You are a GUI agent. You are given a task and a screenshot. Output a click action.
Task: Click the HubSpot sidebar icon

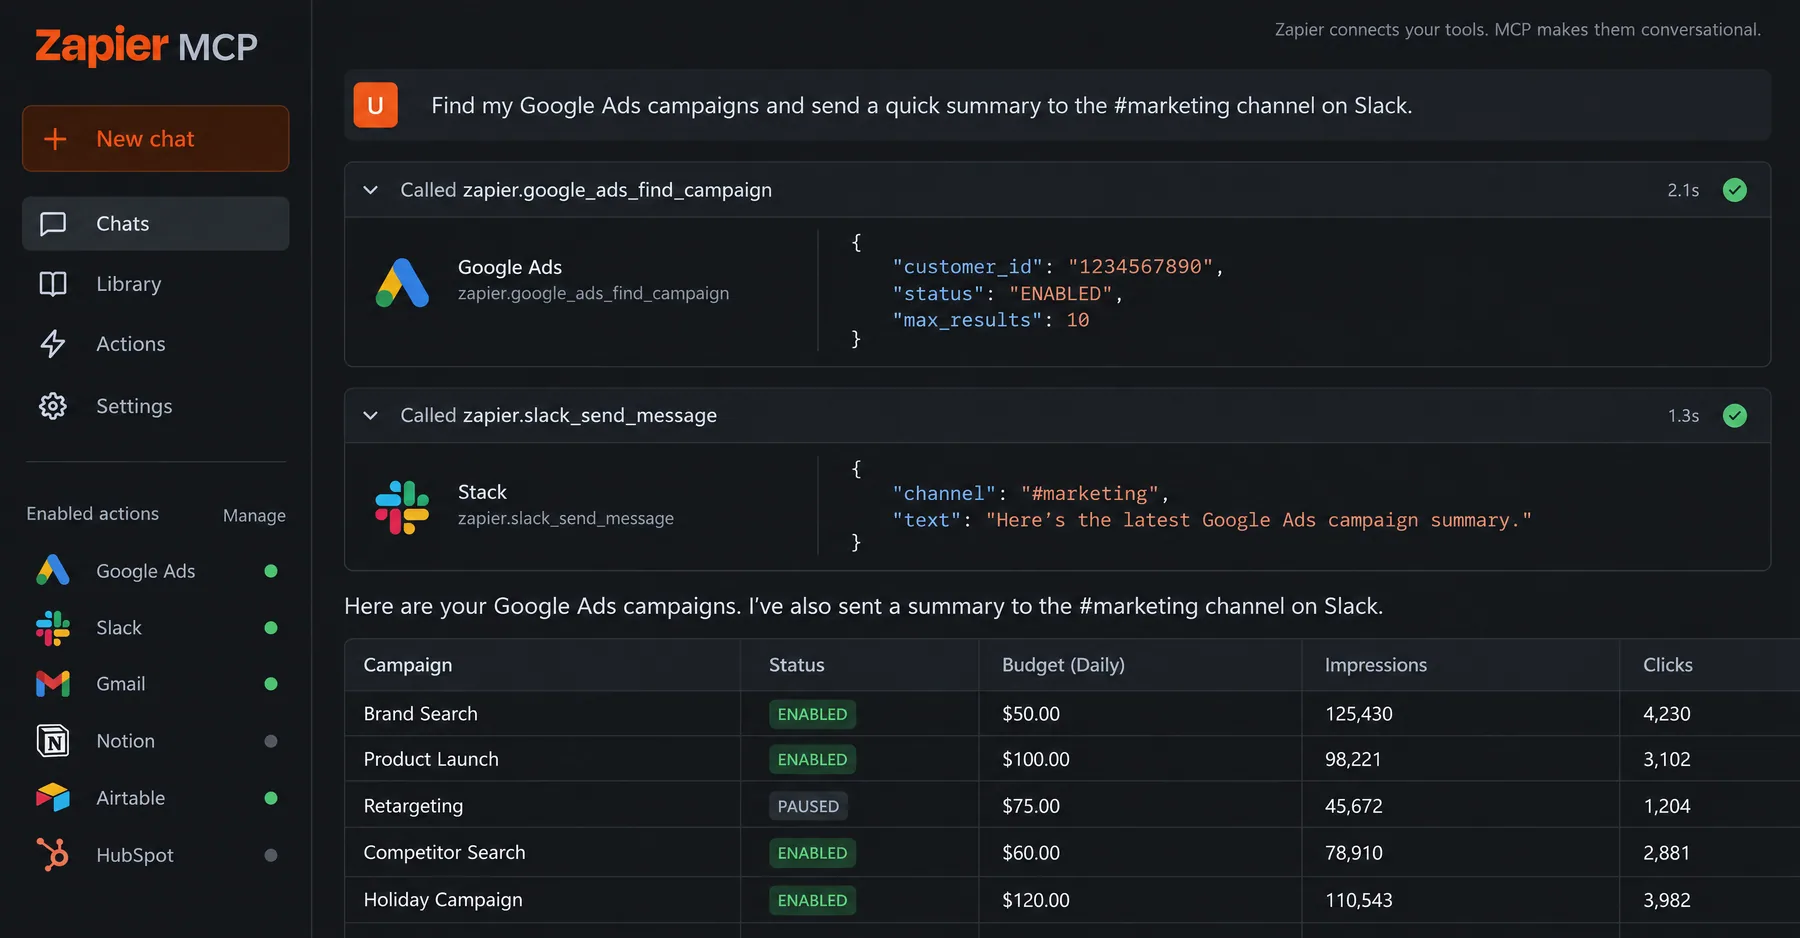(x=53, y=855)
